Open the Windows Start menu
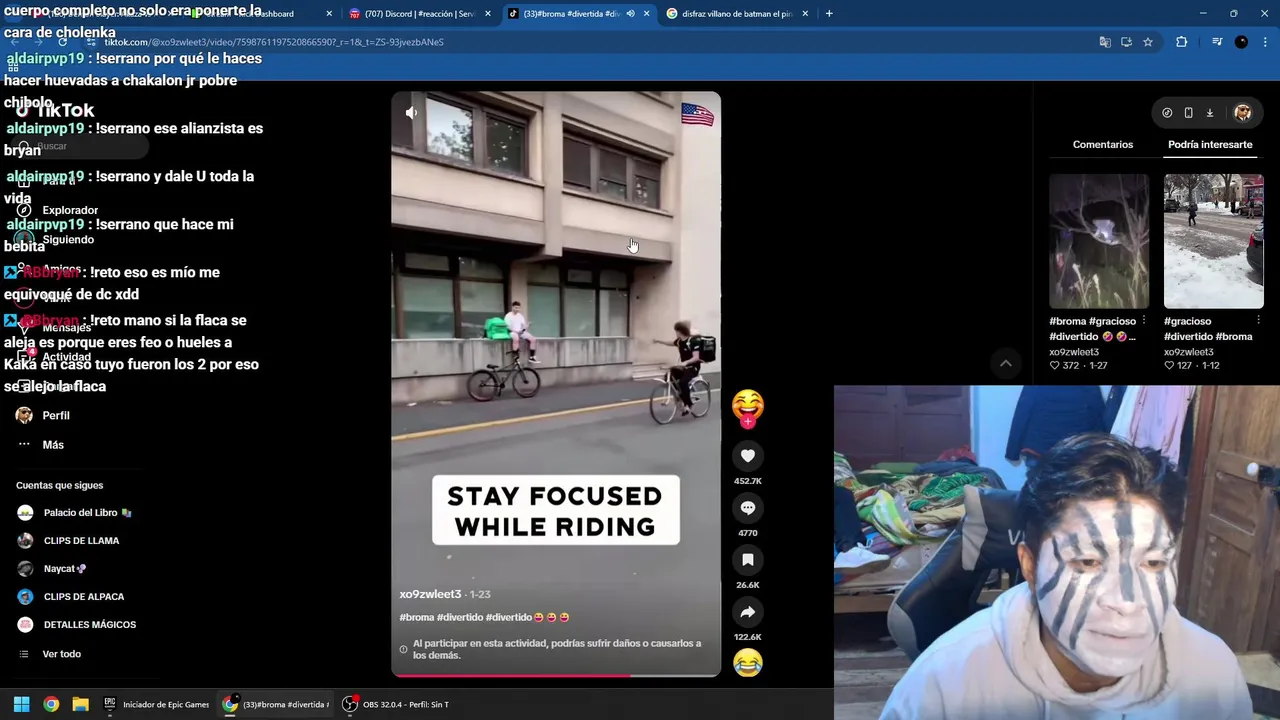Viewport: 1280px width, 720px height. pyautogui.click(x=21, y=704)
